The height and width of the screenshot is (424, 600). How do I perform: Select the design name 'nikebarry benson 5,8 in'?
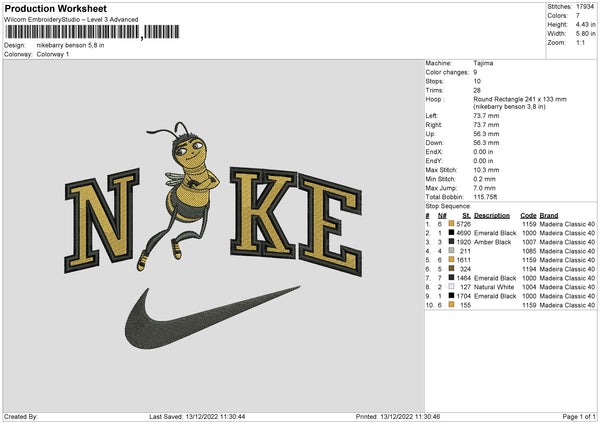[70, 45]
